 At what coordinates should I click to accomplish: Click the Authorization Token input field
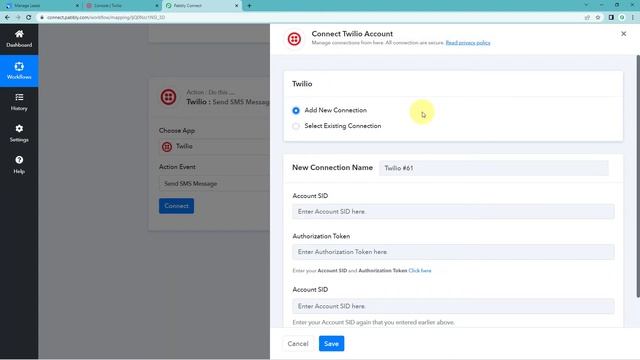(453, 252)
